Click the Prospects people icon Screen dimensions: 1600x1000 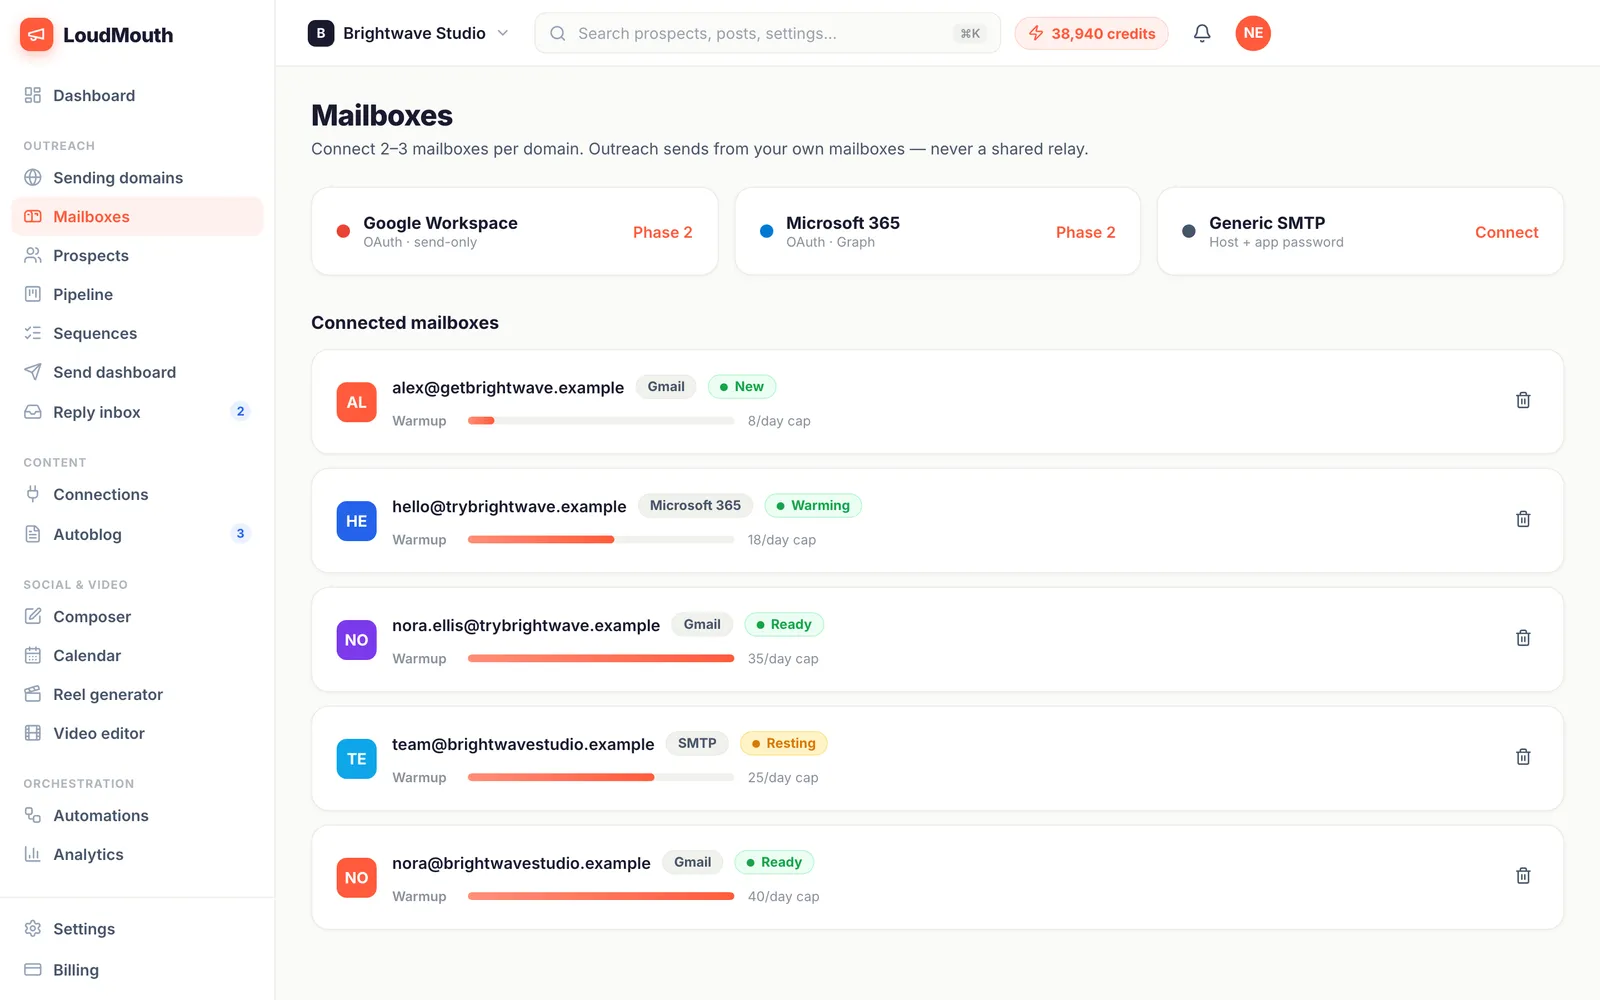33,255
